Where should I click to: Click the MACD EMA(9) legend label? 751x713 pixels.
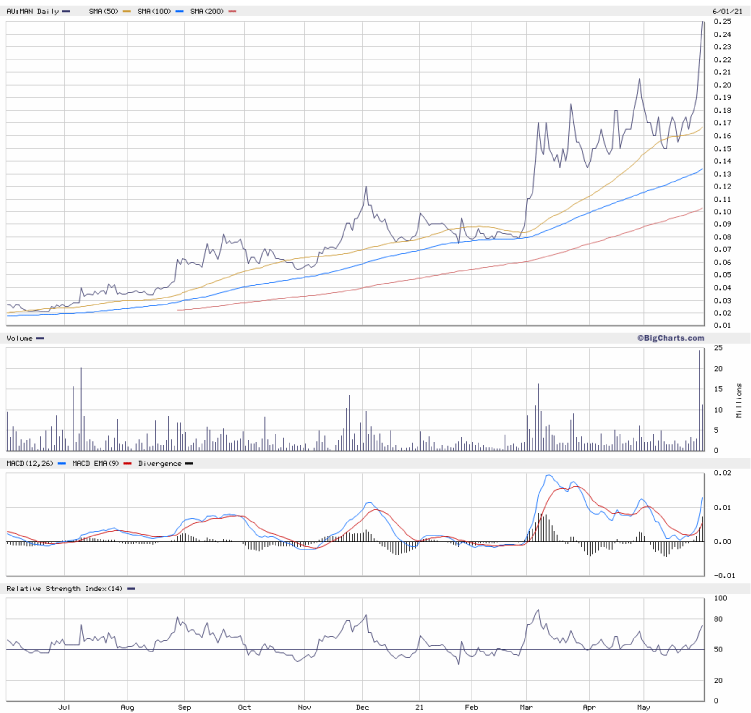tap(95, 463)
